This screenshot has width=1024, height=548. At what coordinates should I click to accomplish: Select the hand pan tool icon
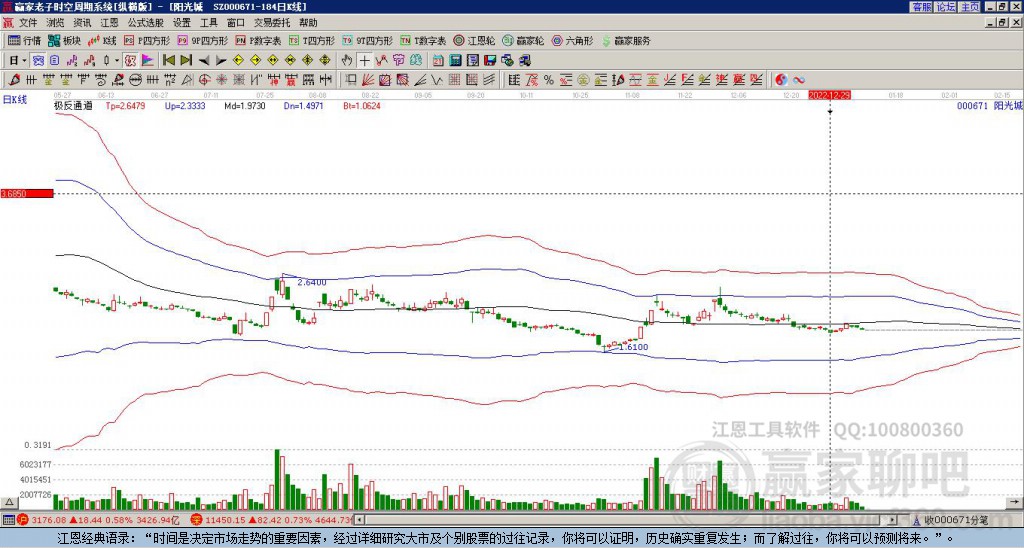tap(345, 60)
